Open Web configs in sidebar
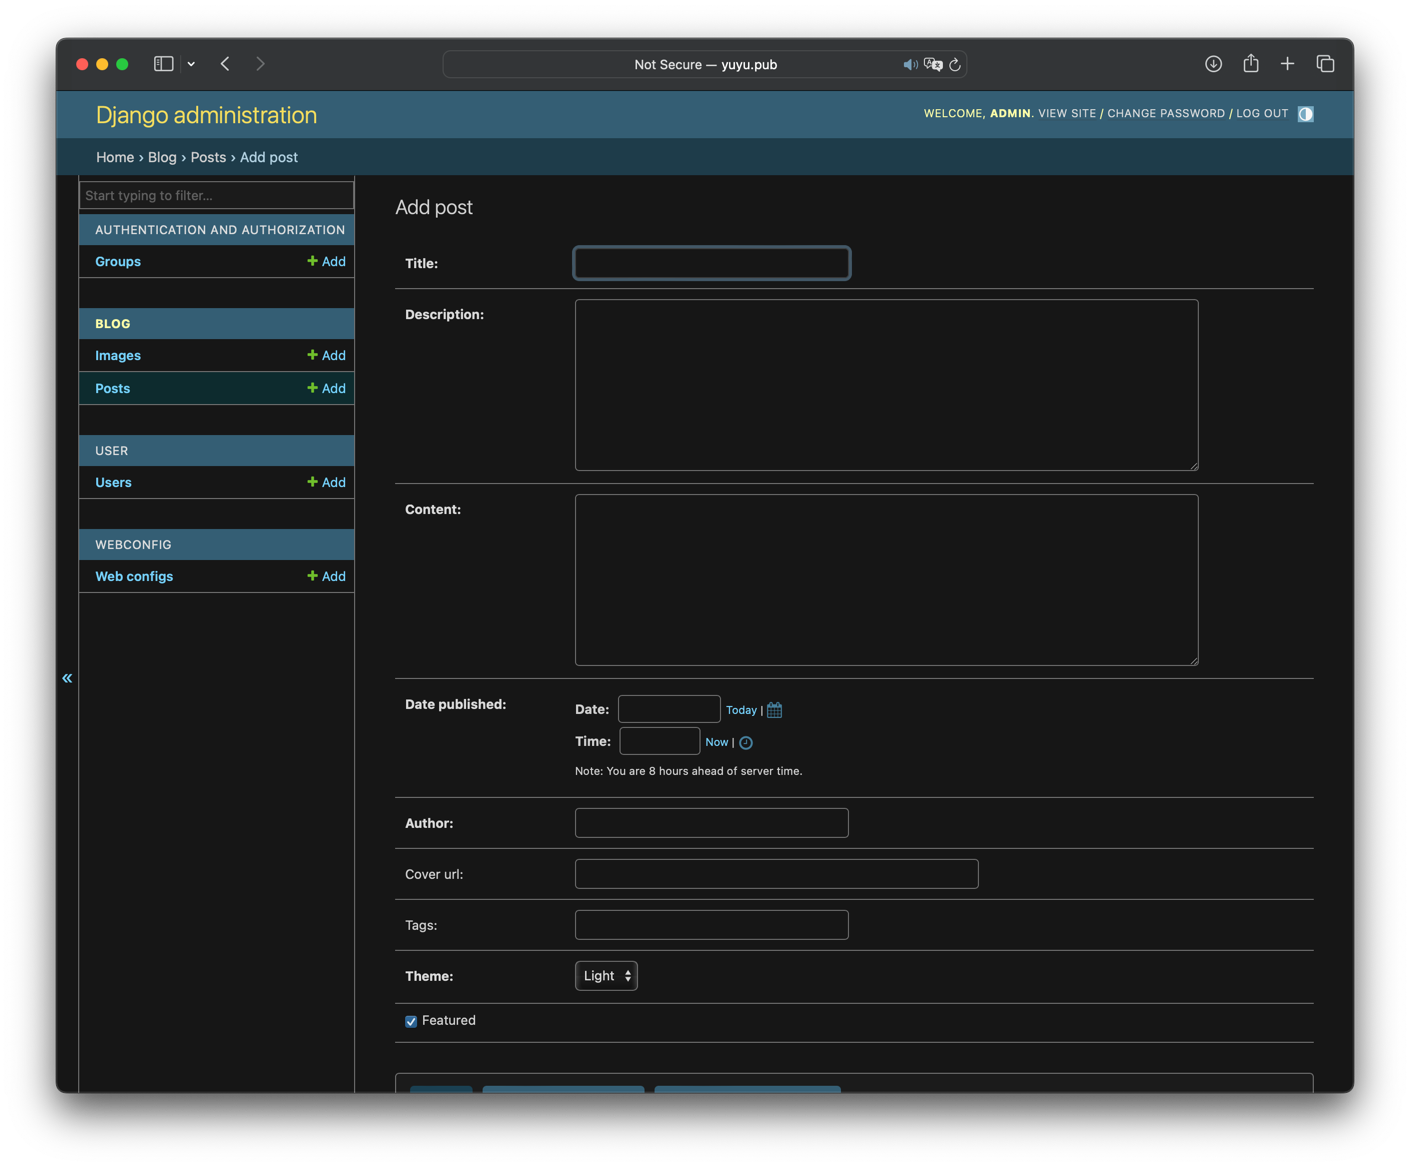Viewport: 1410px width, 1167px height. pos(134,576)
